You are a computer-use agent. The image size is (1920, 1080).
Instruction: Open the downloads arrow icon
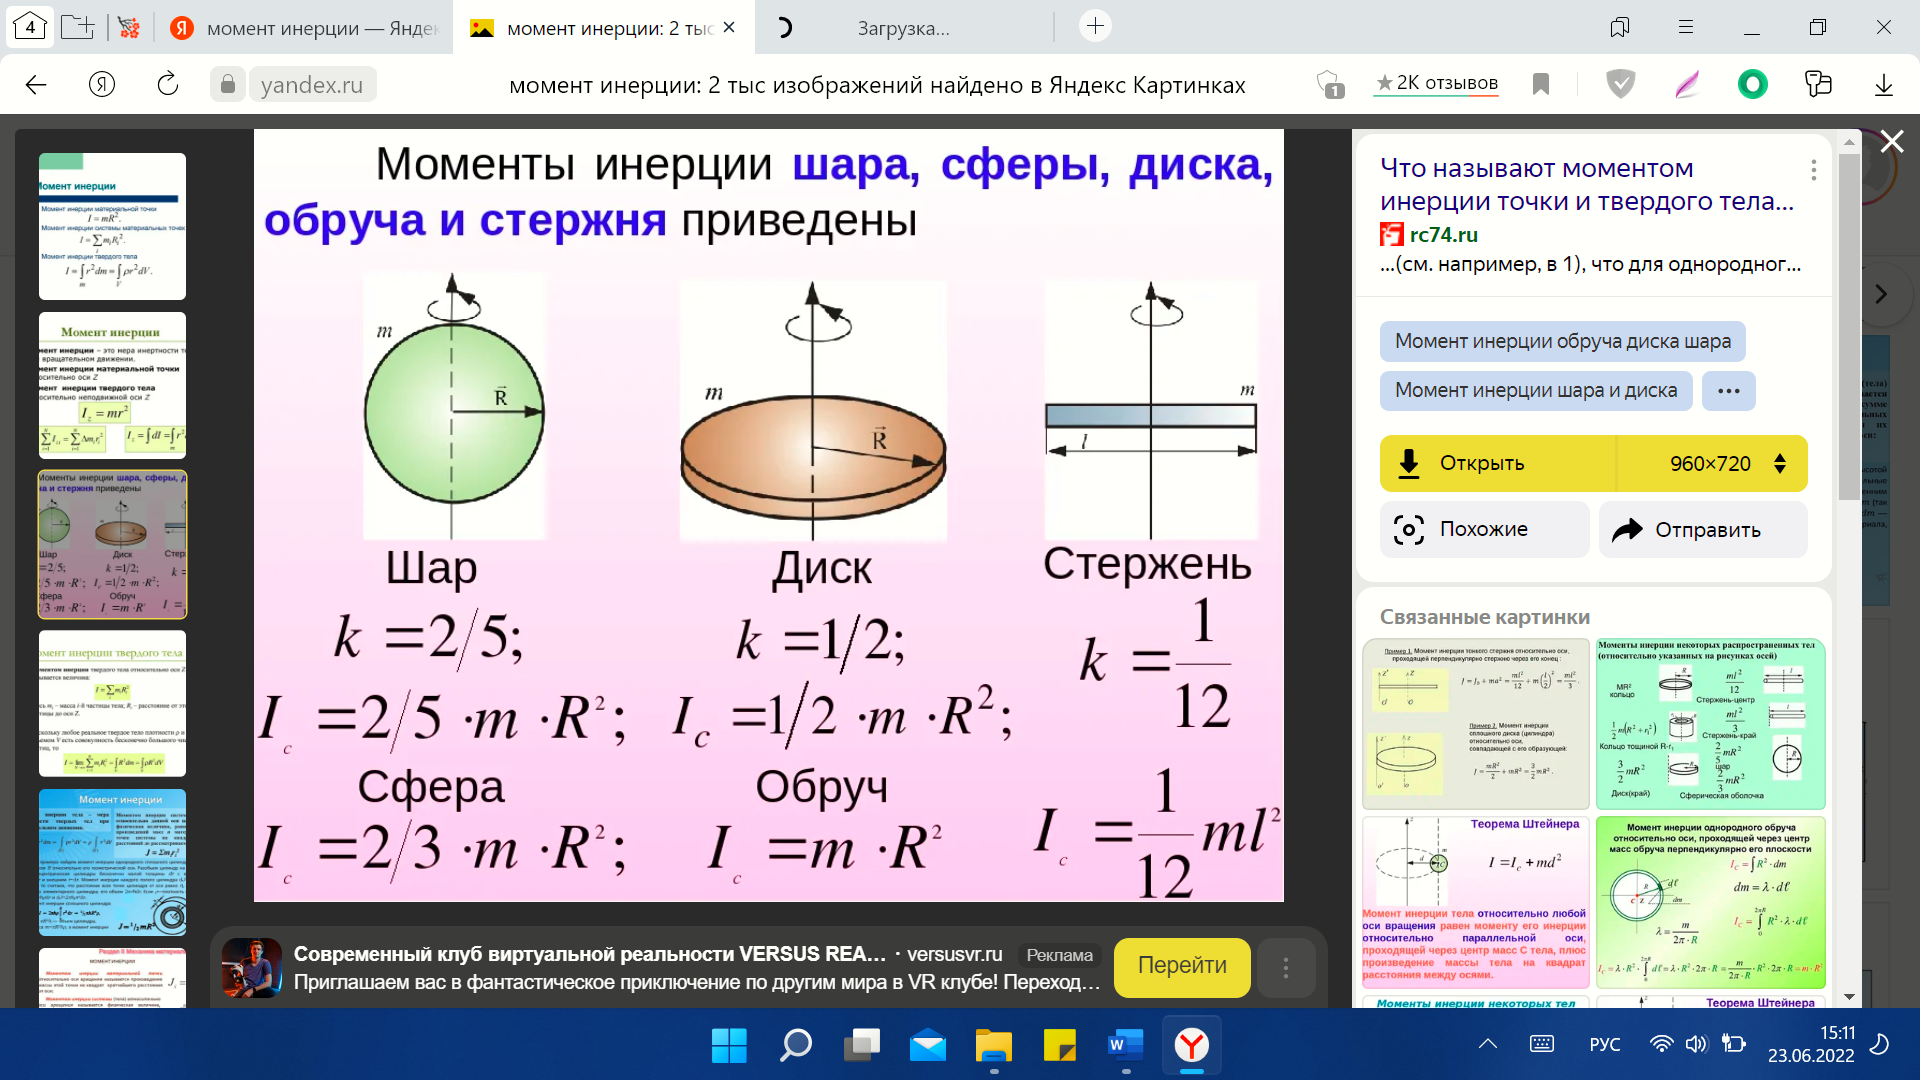tap(1884, 84)
